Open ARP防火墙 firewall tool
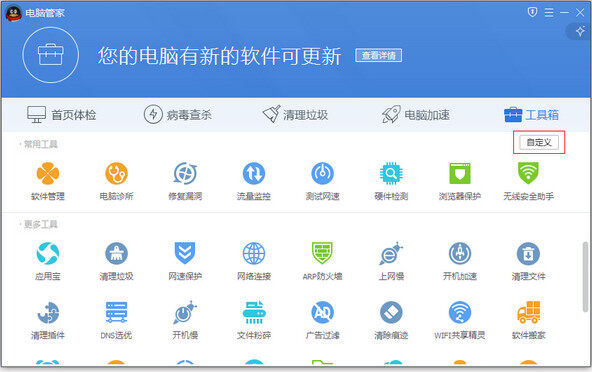 (322, 261)
